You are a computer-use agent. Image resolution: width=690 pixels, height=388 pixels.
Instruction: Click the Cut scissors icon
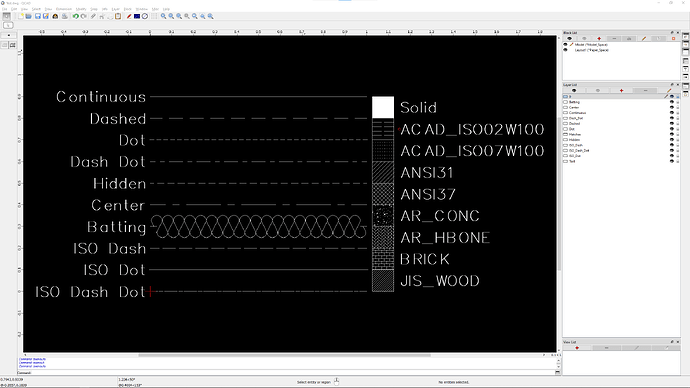coord(102,16)
